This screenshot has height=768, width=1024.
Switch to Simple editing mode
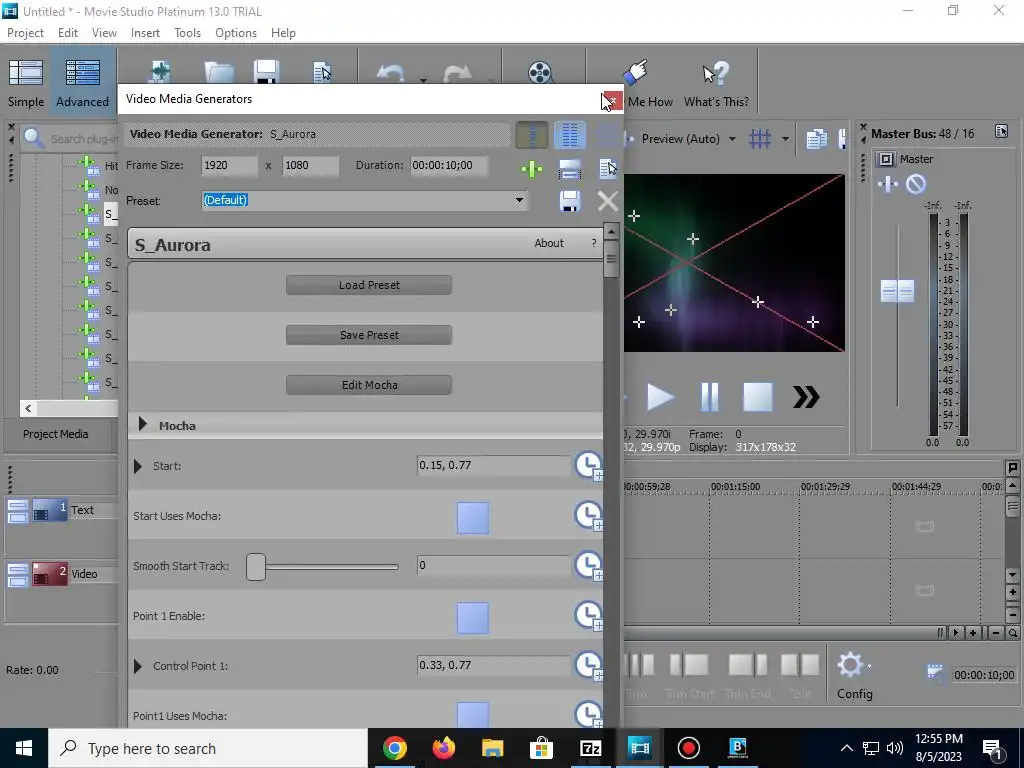click(25, 82)
